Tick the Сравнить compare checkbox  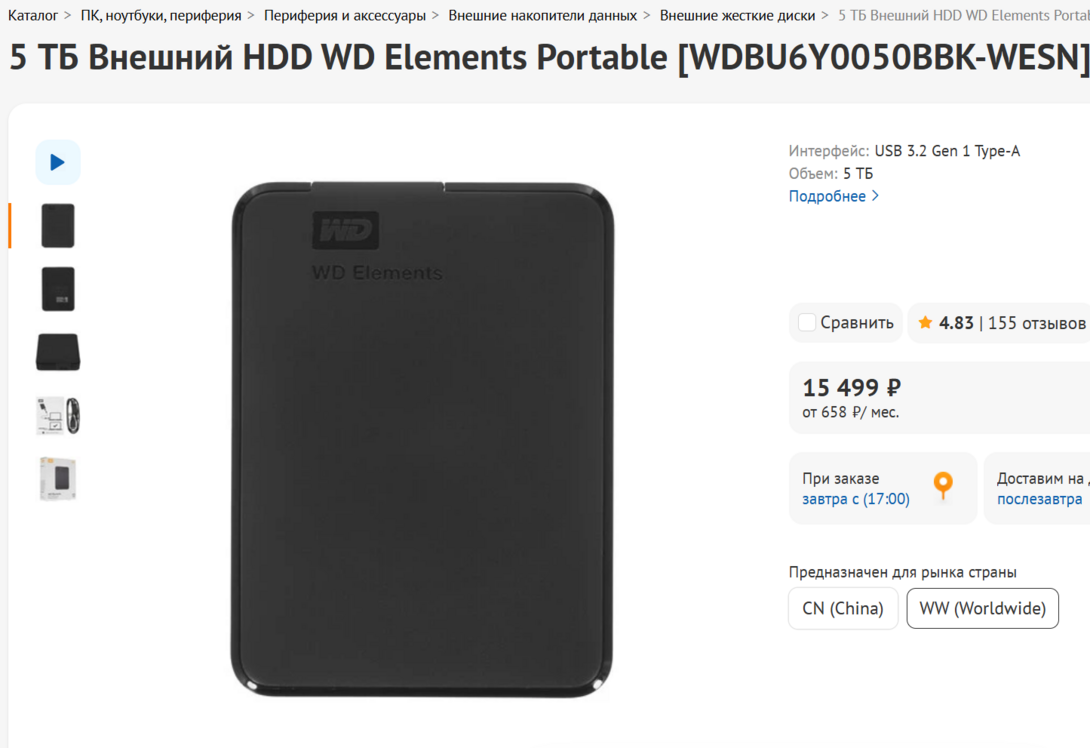coord(806,323)
